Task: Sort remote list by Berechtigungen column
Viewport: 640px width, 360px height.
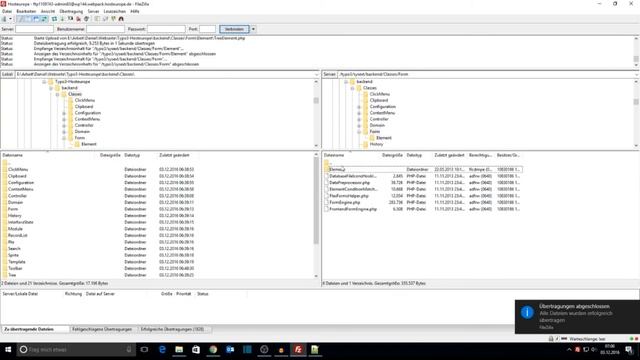Action: (480, 156)
